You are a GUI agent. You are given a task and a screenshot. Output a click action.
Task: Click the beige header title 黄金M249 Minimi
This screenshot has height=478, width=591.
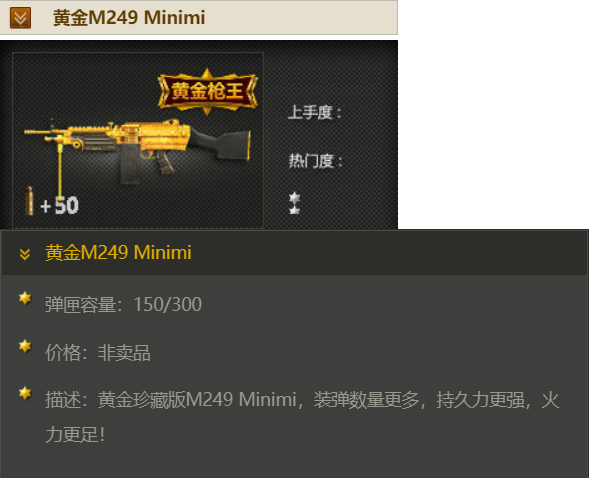tap(129, 18)
